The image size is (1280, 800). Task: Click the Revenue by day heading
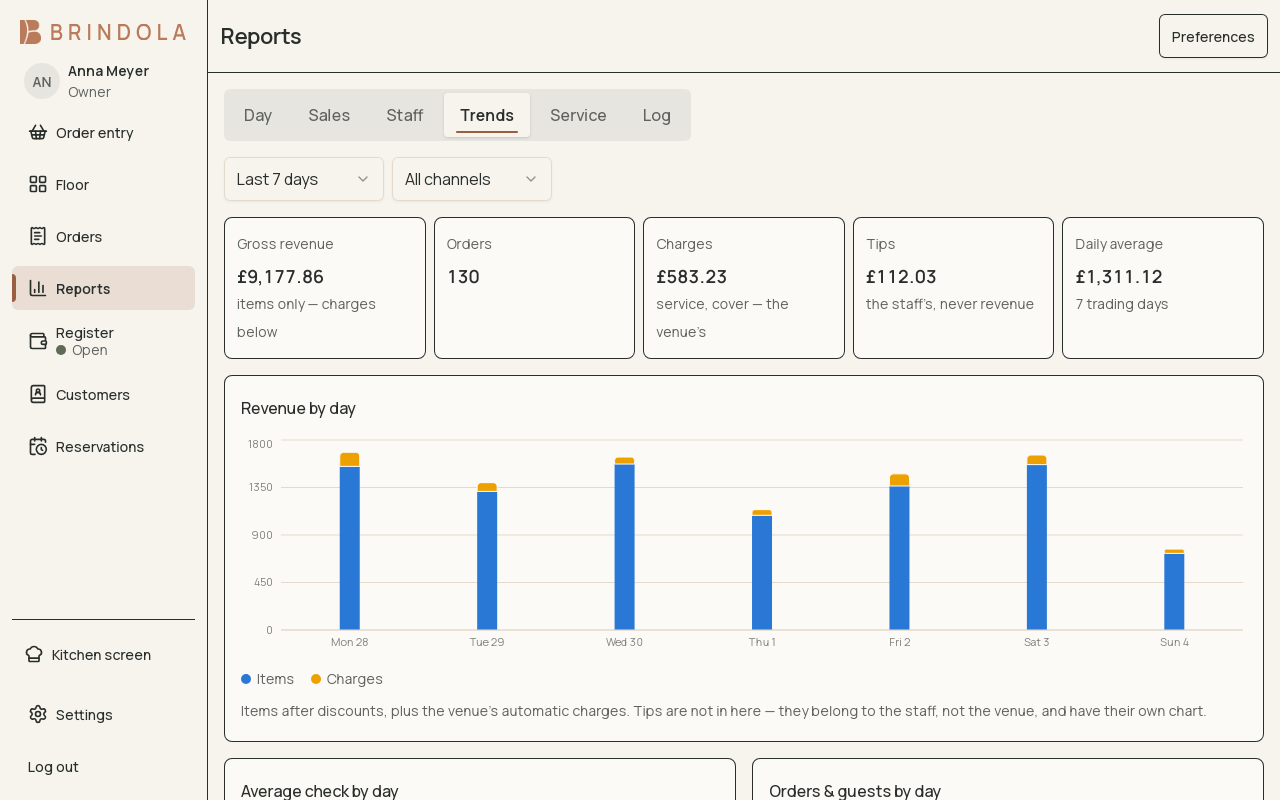pos(298,408)
